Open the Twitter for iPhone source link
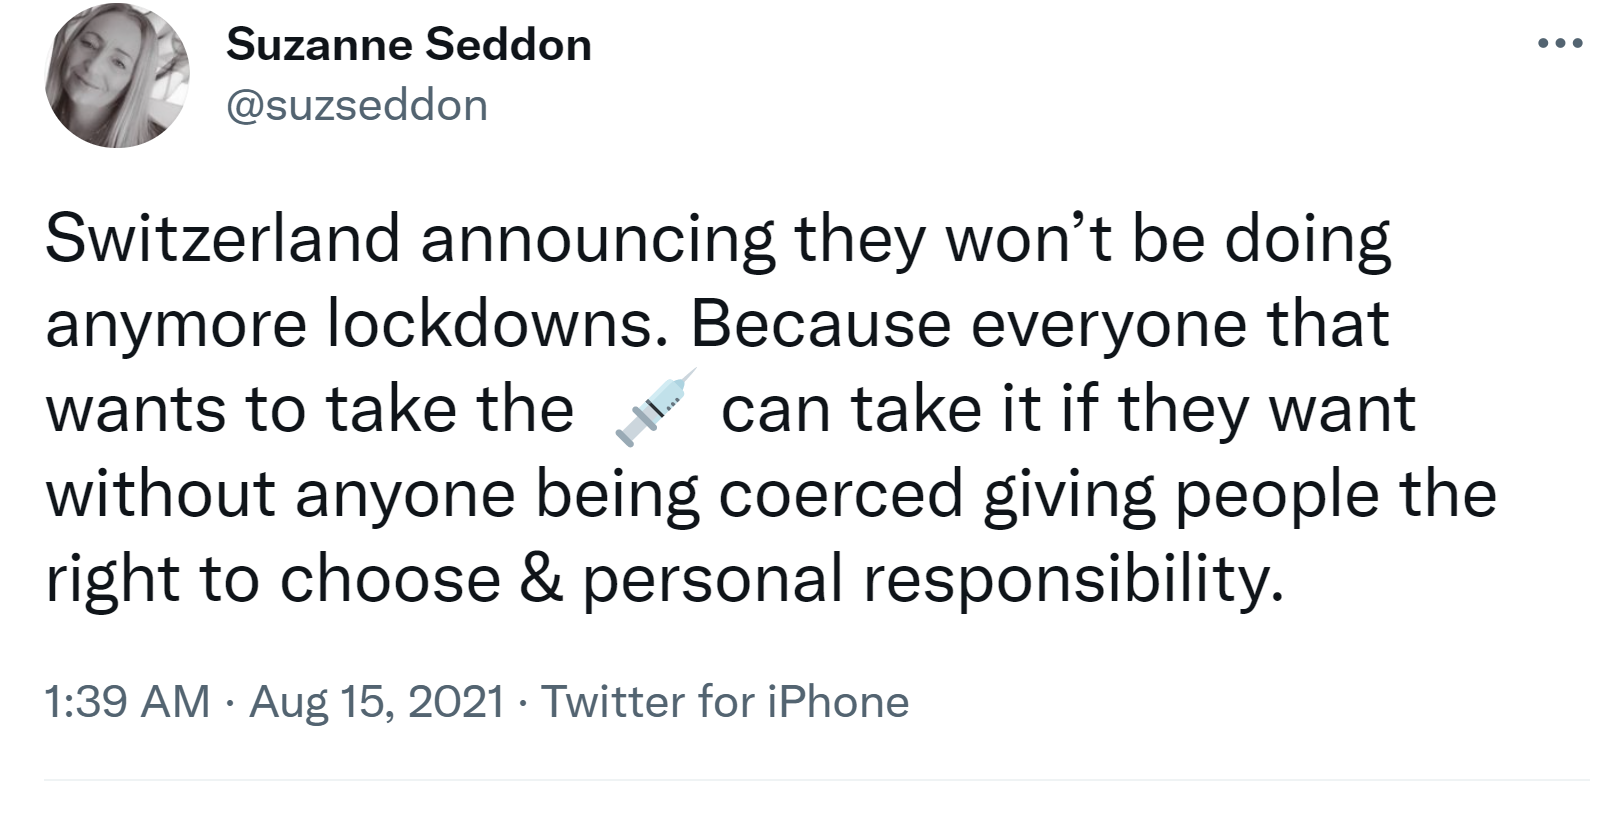This screenshot has height=821, width=1624. pos(724,702)
